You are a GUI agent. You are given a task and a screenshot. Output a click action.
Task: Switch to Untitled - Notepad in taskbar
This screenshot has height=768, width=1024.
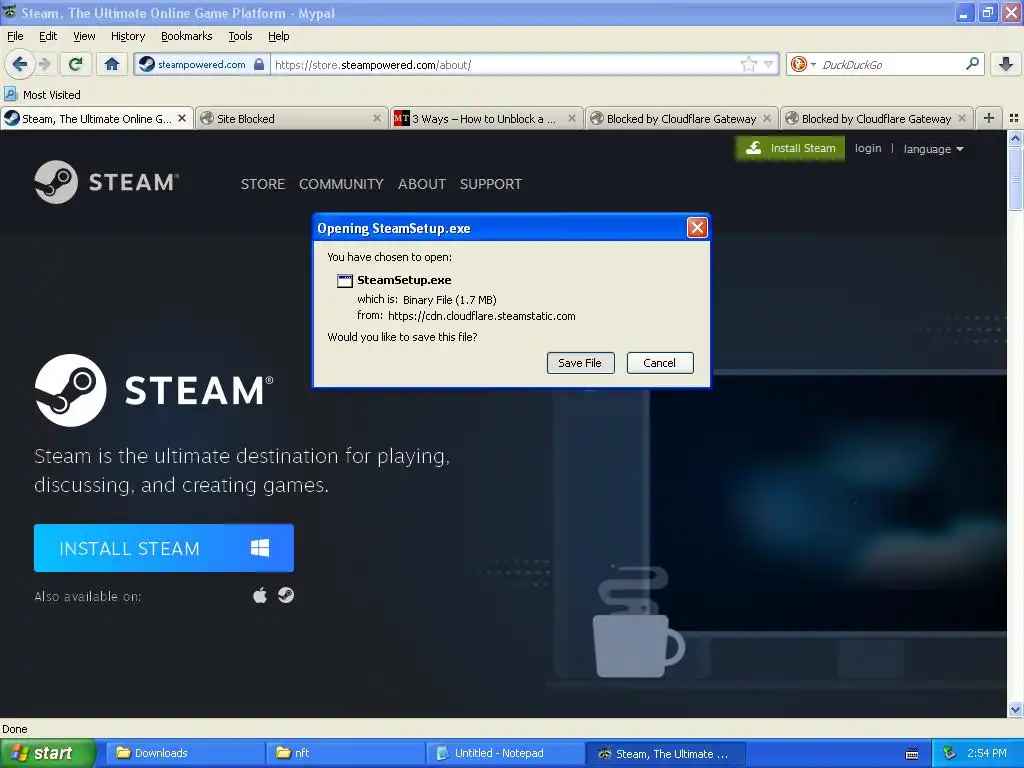pyautogui.click(x=505, y=753)
